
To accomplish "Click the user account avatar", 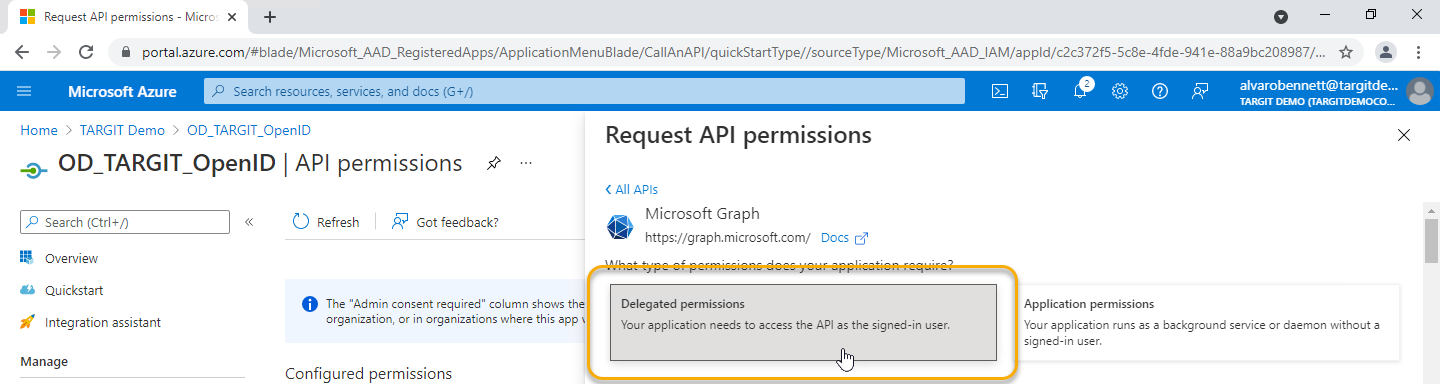I will tap(1419, 91).
